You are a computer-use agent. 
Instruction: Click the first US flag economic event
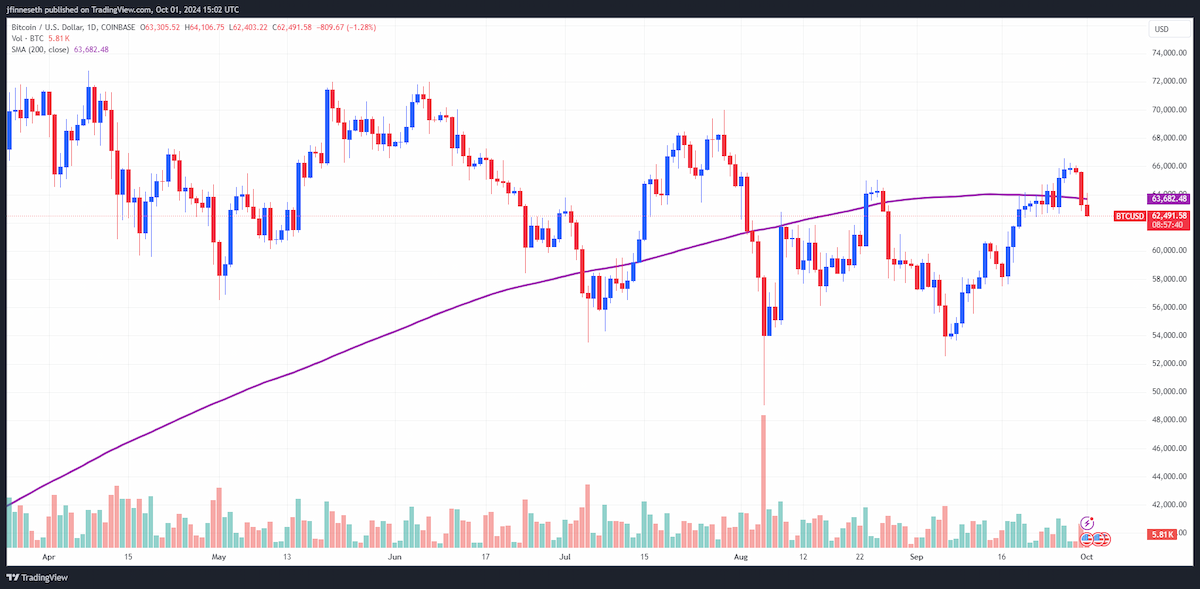point(1086,538)
